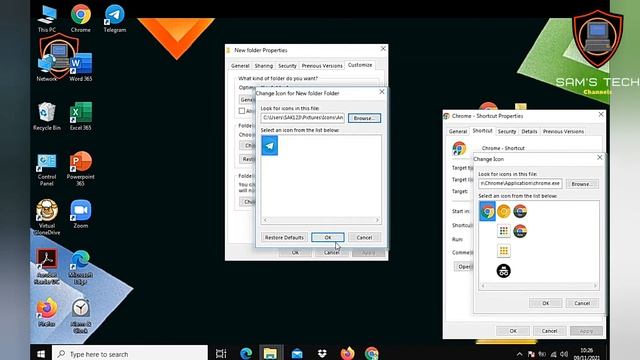Screen dimensions: 640x360
Task: Click Cancel in Chrome Shortcut Properties window
Action: (x=549, y=331)
